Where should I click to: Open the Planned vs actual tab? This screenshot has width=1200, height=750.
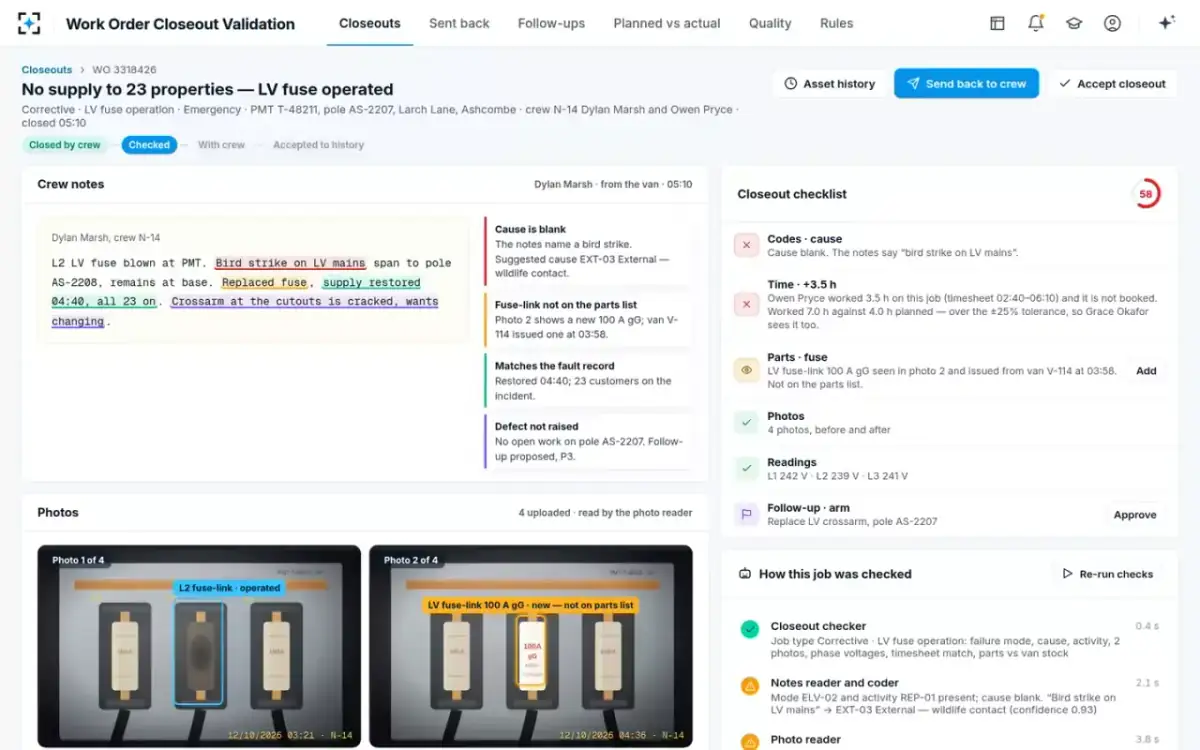coord(667,23)
